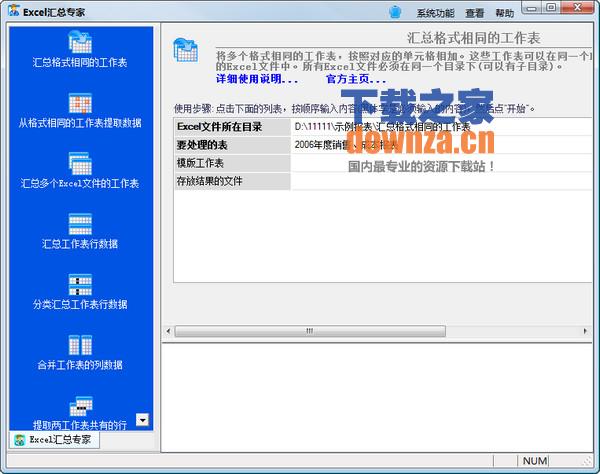Select the 从格式相同的工作表提取数据 icon
This screenshot has height=474, width=600.
point(80,103)
